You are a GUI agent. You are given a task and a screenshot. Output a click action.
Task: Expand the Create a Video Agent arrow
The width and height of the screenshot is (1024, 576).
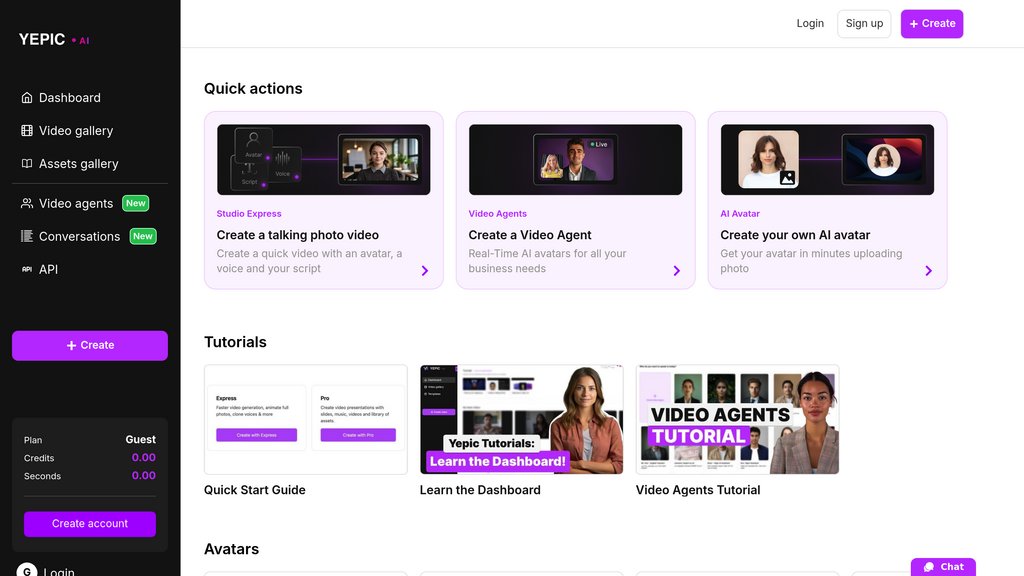[x=677, y=271]
